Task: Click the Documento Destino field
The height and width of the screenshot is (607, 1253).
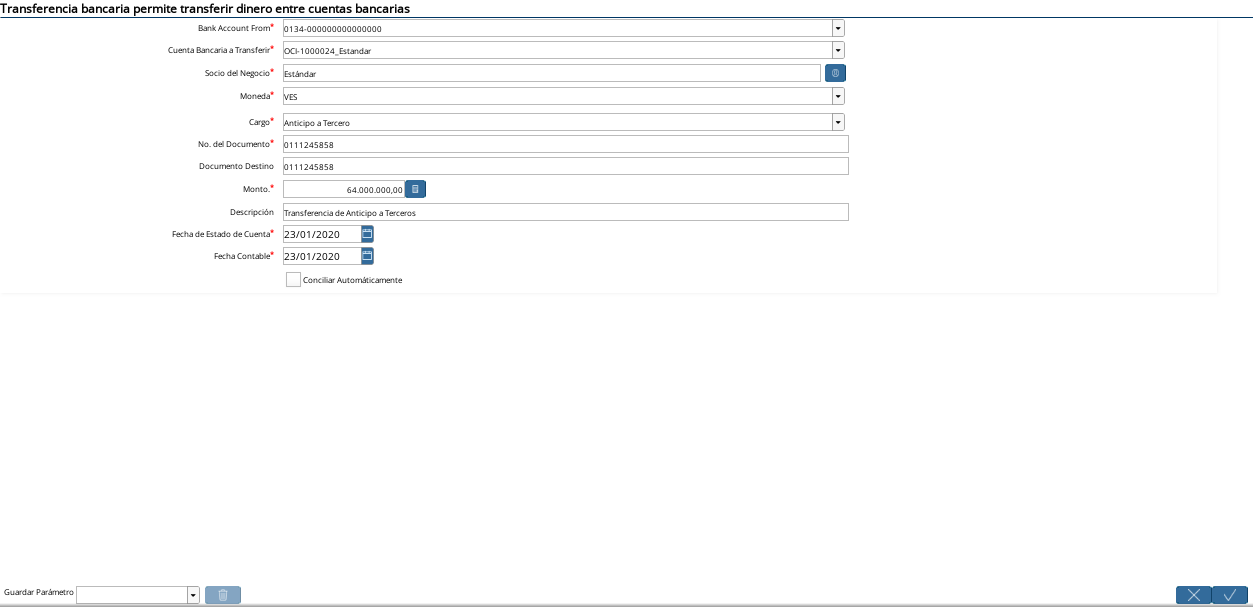Action: point(565,166)
